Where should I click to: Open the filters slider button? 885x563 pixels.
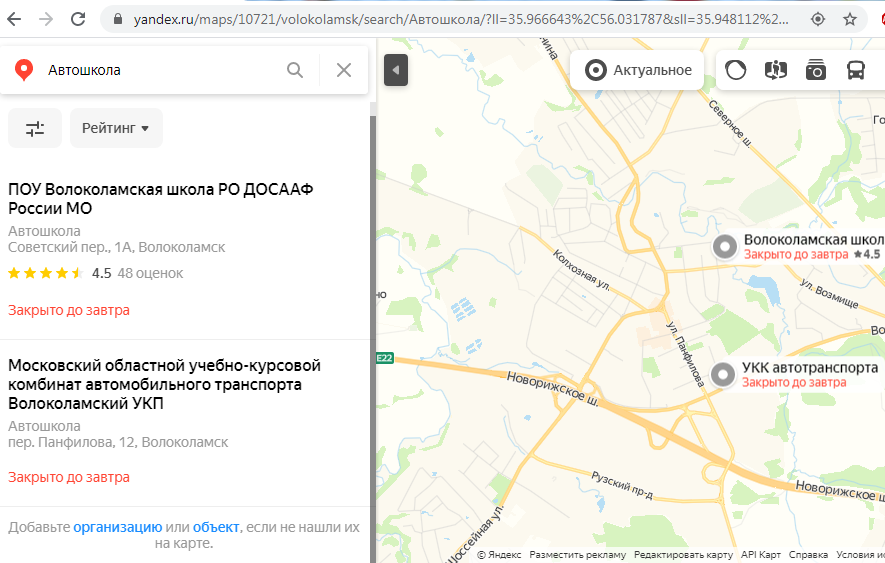35,128
